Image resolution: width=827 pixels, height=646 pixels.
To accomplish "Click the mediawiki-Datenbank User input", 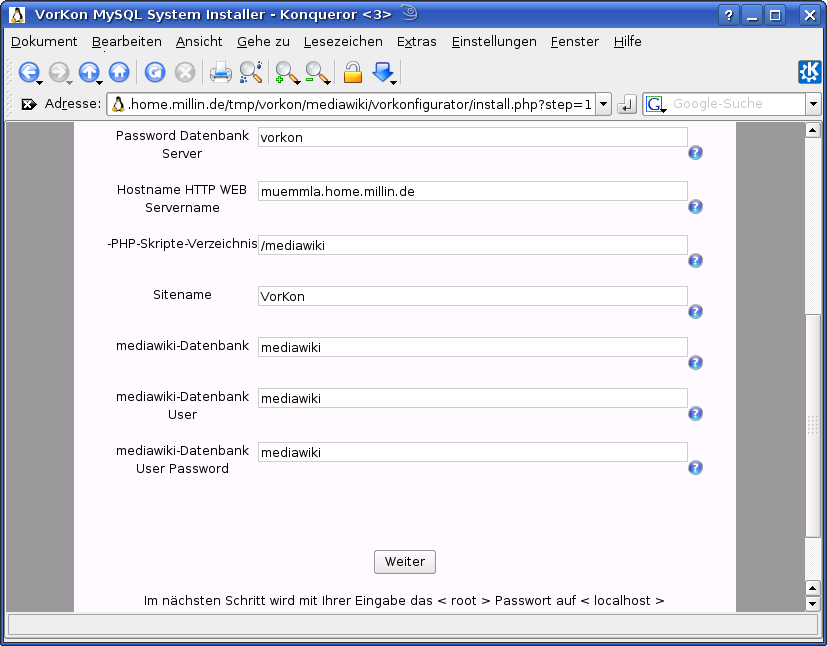I will pyautogui.click(x=473, y=398).
